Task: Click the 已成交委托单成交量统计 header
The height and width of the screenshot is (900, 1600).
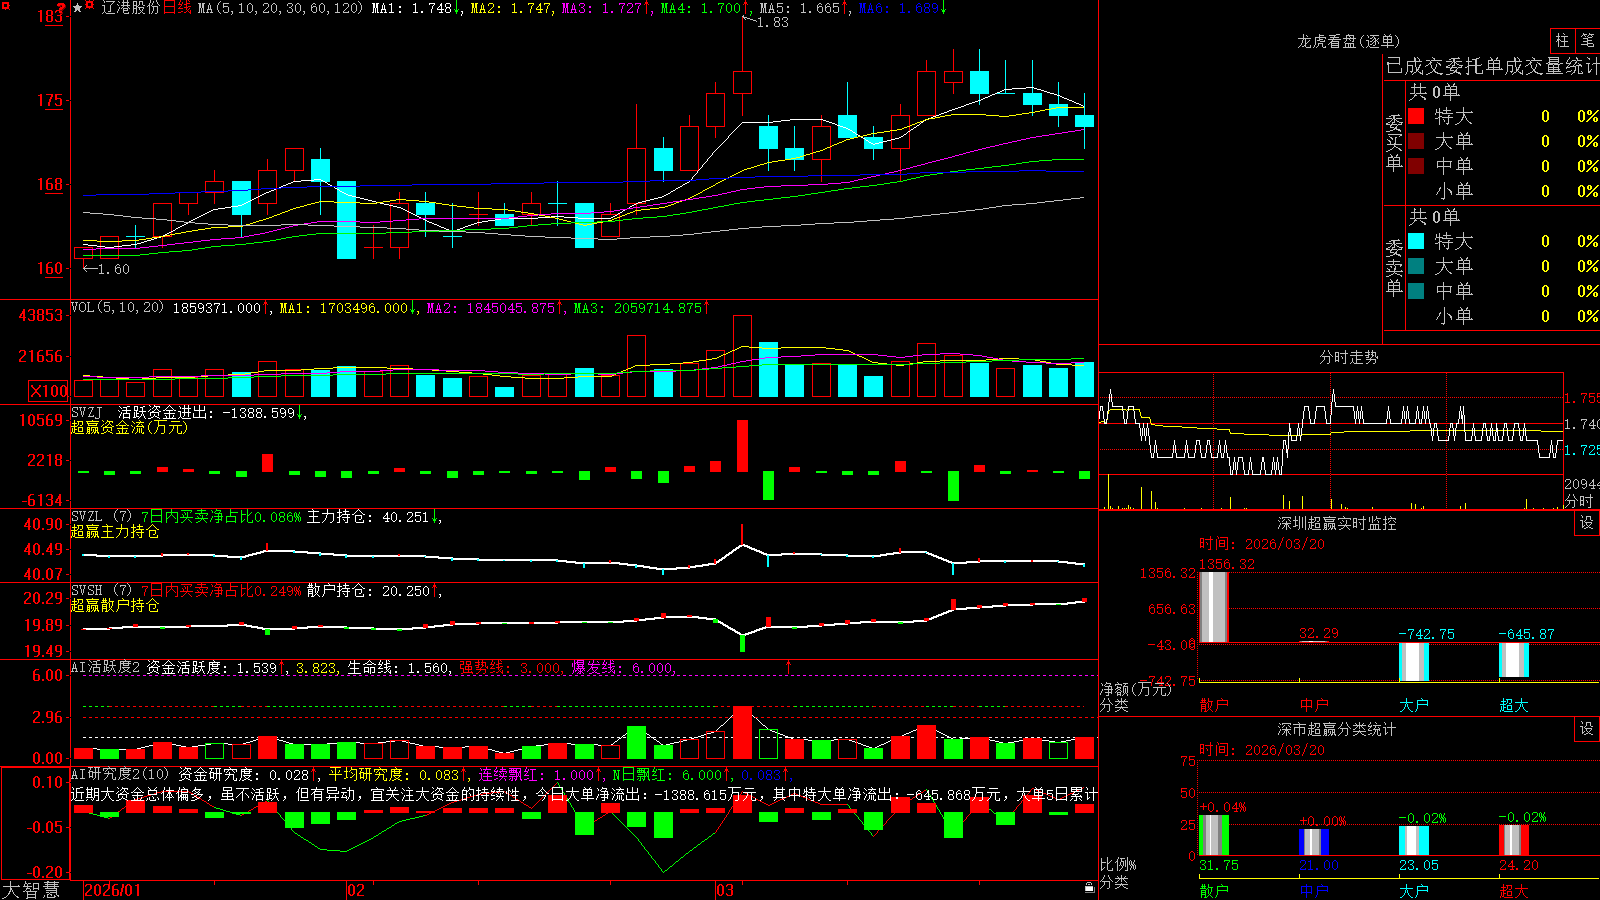Action: 1492,66
